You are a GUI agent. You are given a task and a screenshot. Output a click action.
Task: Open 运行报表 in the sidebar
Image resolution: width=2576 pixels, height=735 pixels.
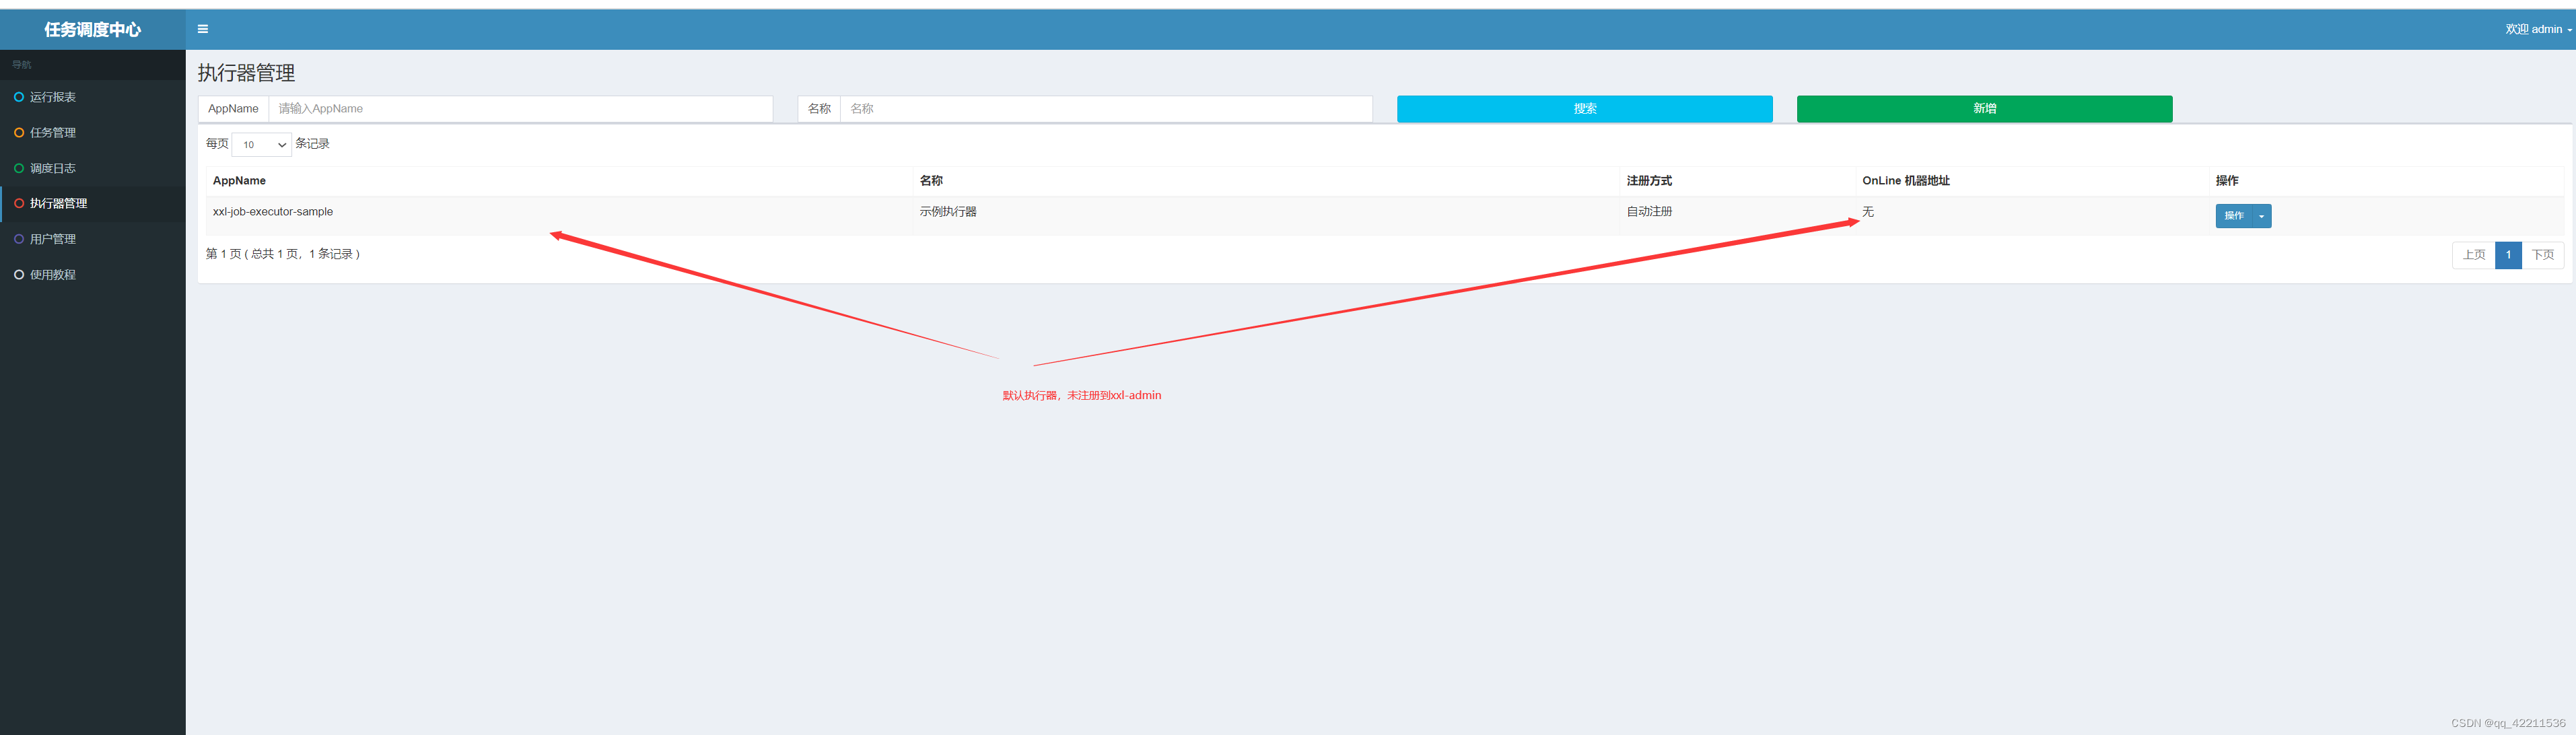[x=93, y=97]
